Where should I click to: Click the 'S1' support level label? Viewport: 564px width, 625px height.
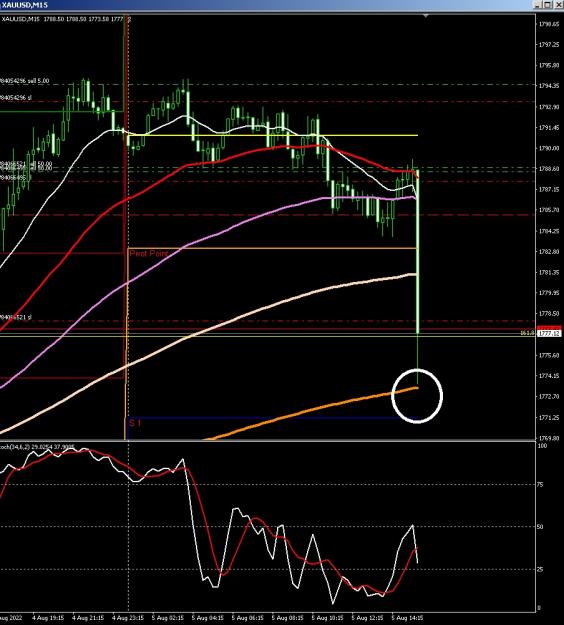[x=135, y=423]
